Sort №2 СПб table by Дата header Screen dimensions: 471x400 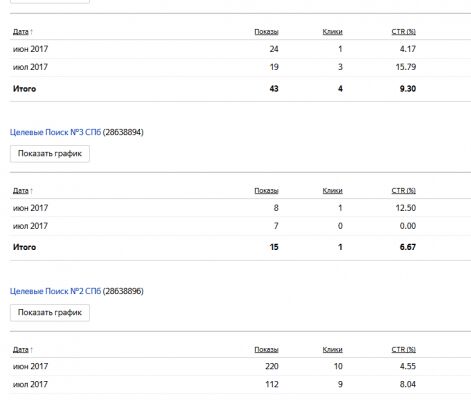(x=21, y=350)
